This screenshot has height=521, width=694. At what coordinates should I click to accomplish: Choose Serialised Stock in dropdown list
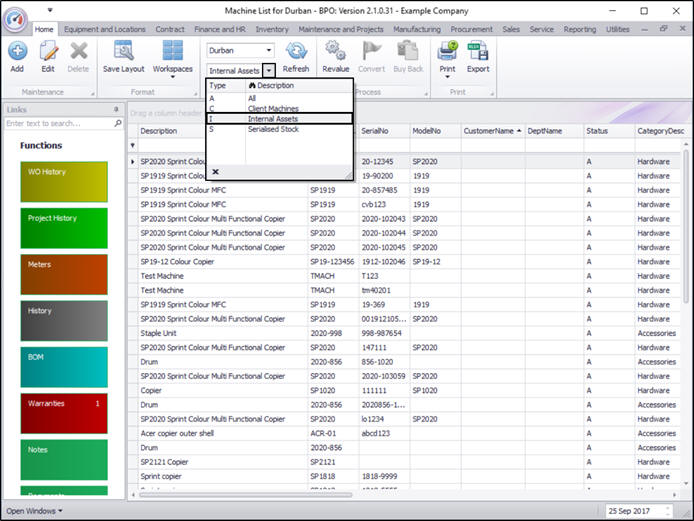(x=273, y=128)
